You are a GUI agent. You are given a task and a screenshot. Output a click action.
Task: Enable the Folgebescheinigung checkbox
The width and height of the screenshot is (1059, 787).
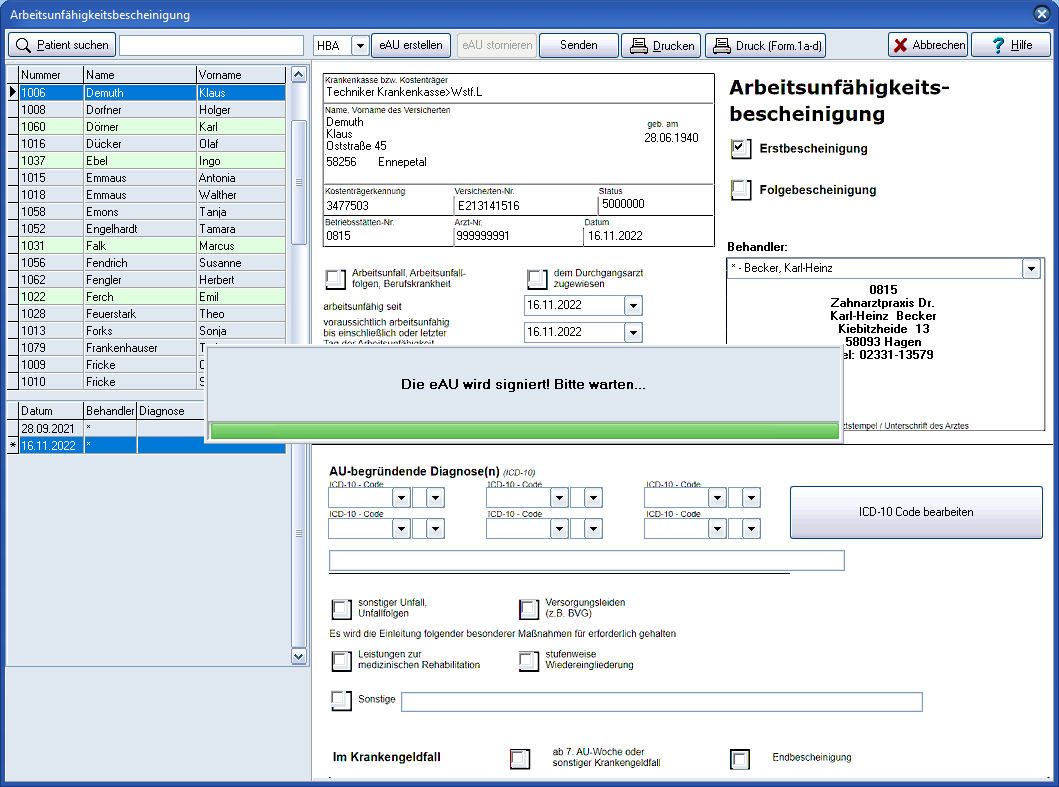tap(741, 190)
